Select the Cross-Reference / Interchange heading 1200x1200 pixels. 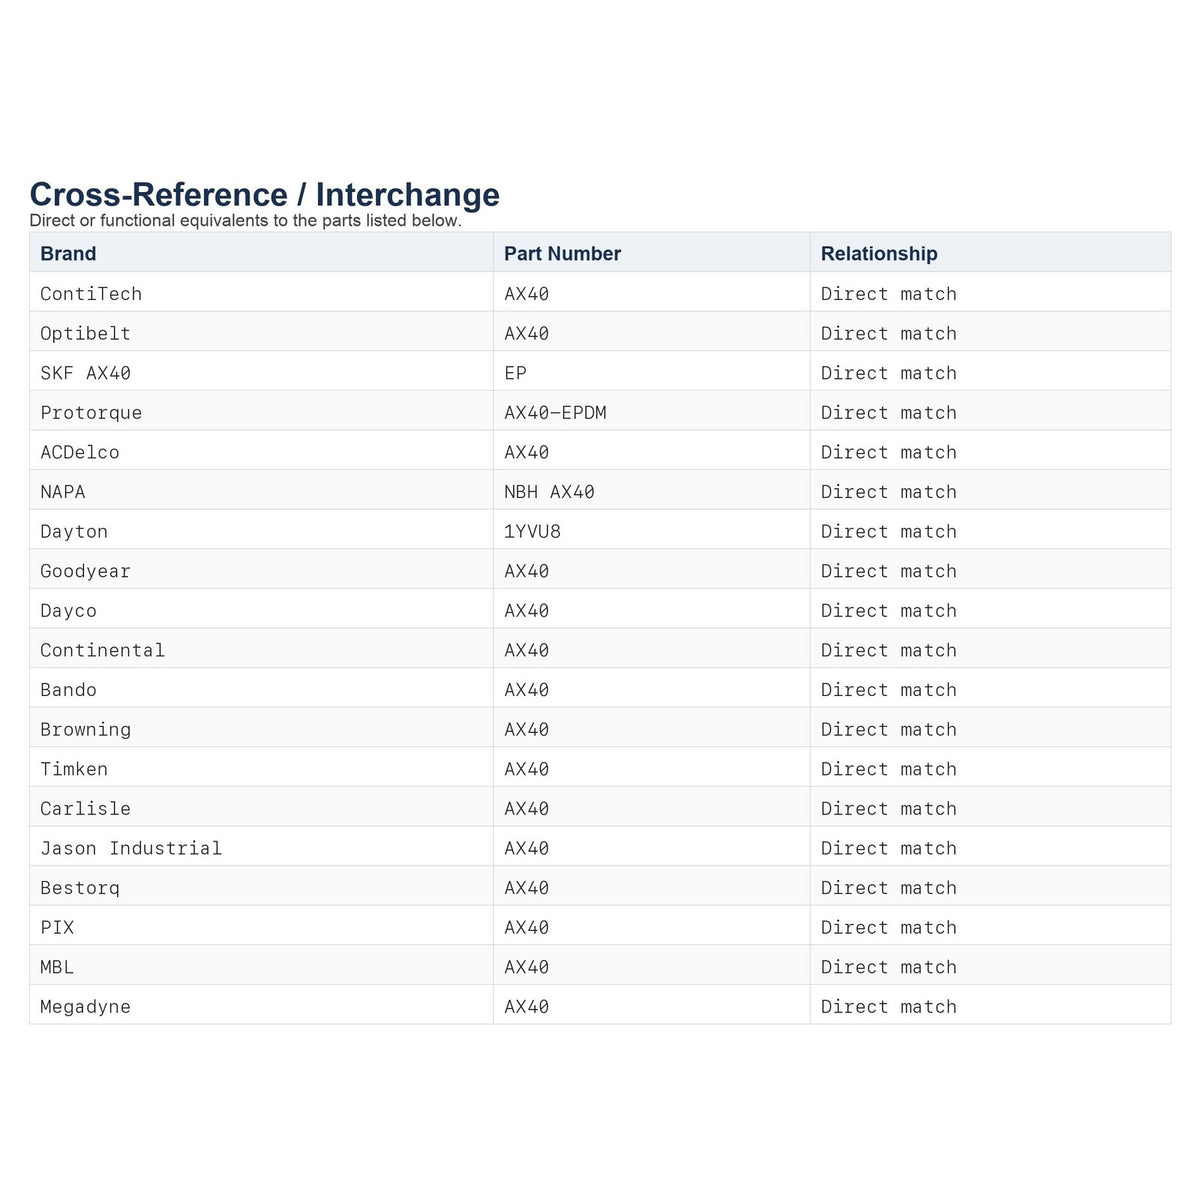pos(265,194)
